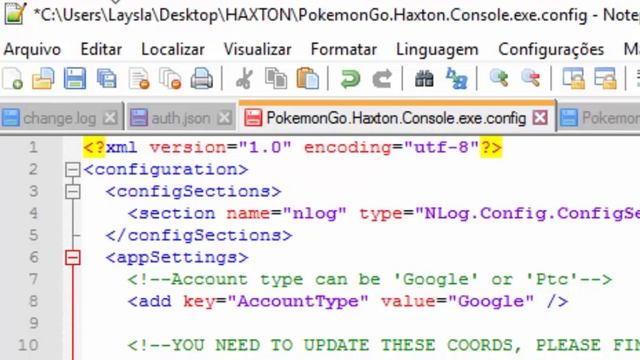This screenshot has height=360, width=640.
Task: Click the Account type comment on line 7
Action: coord(370,280)
